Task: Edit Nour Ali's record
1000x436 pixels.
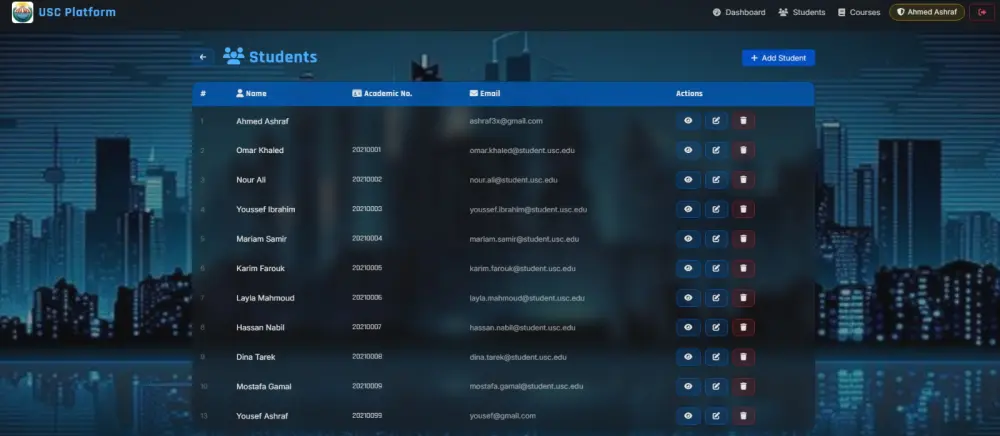Action: [x=716, y=180]
